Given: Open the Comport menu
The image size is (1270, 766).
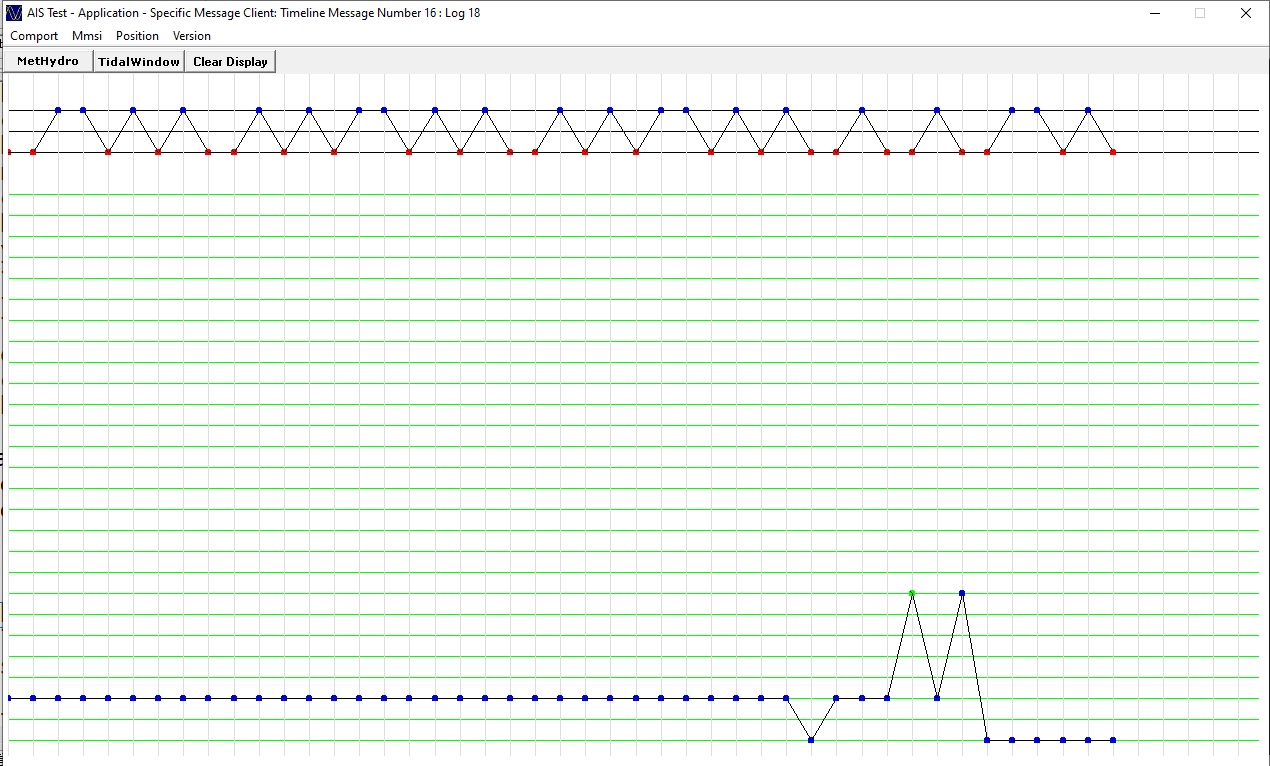Looking at the screenshot, I should coord(34,36).
